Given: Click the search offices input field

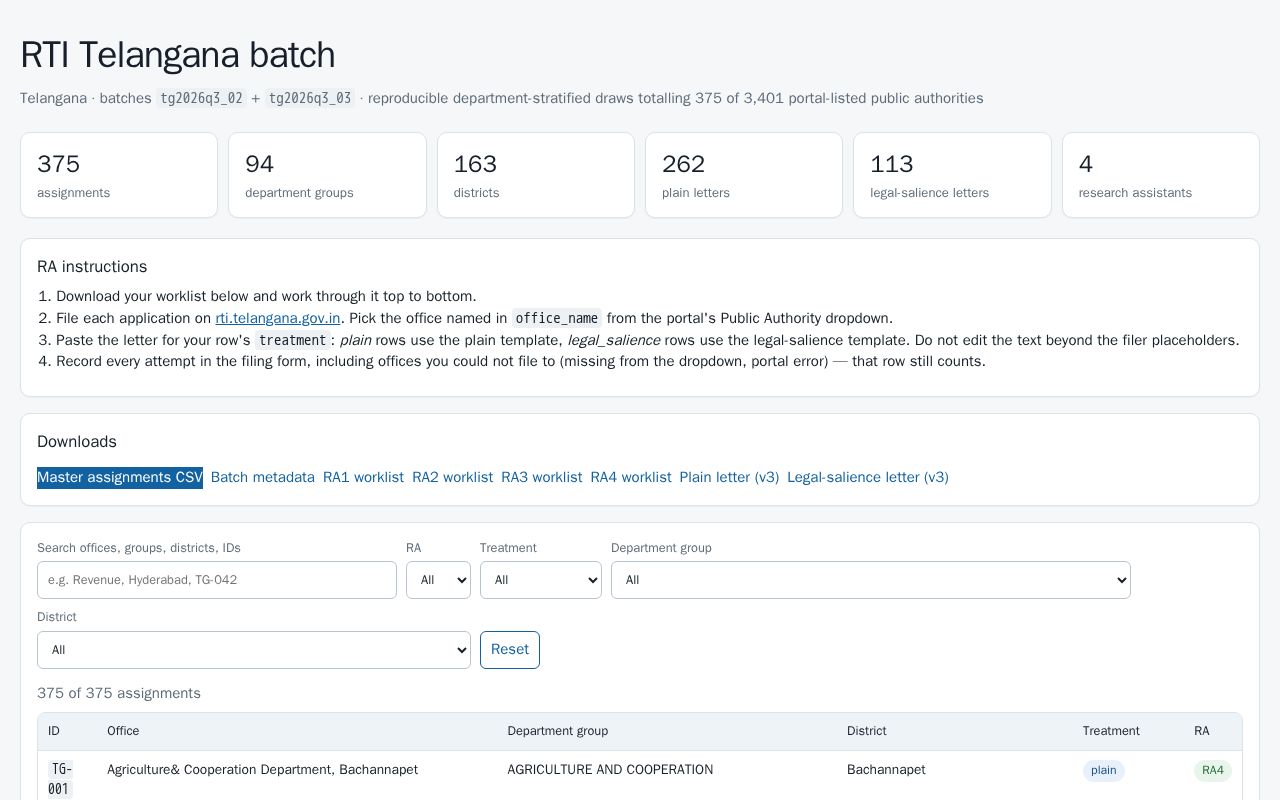Looking at the screenshot, I should (217, 580).
